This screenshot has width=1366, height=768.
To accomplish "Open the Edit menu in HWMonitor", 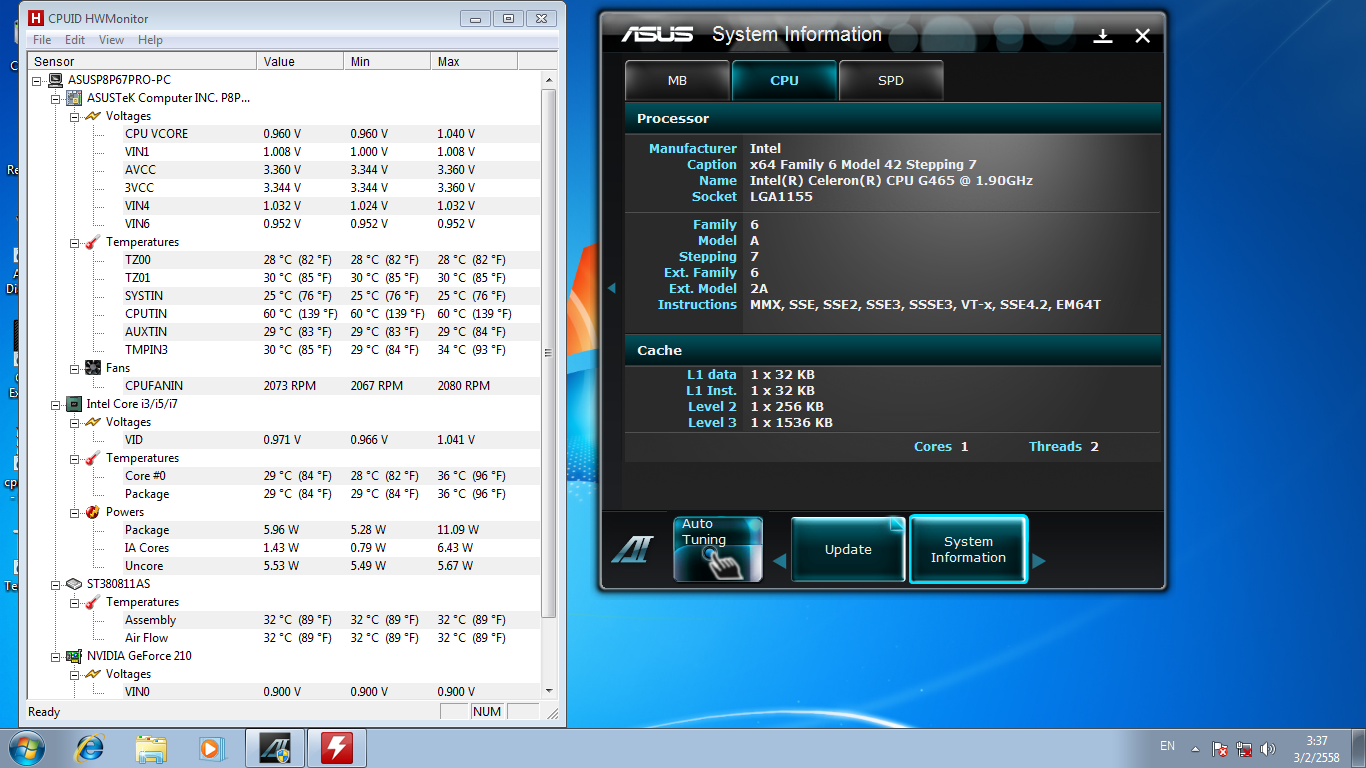I will pyautogui.click(x=75, y=40).
